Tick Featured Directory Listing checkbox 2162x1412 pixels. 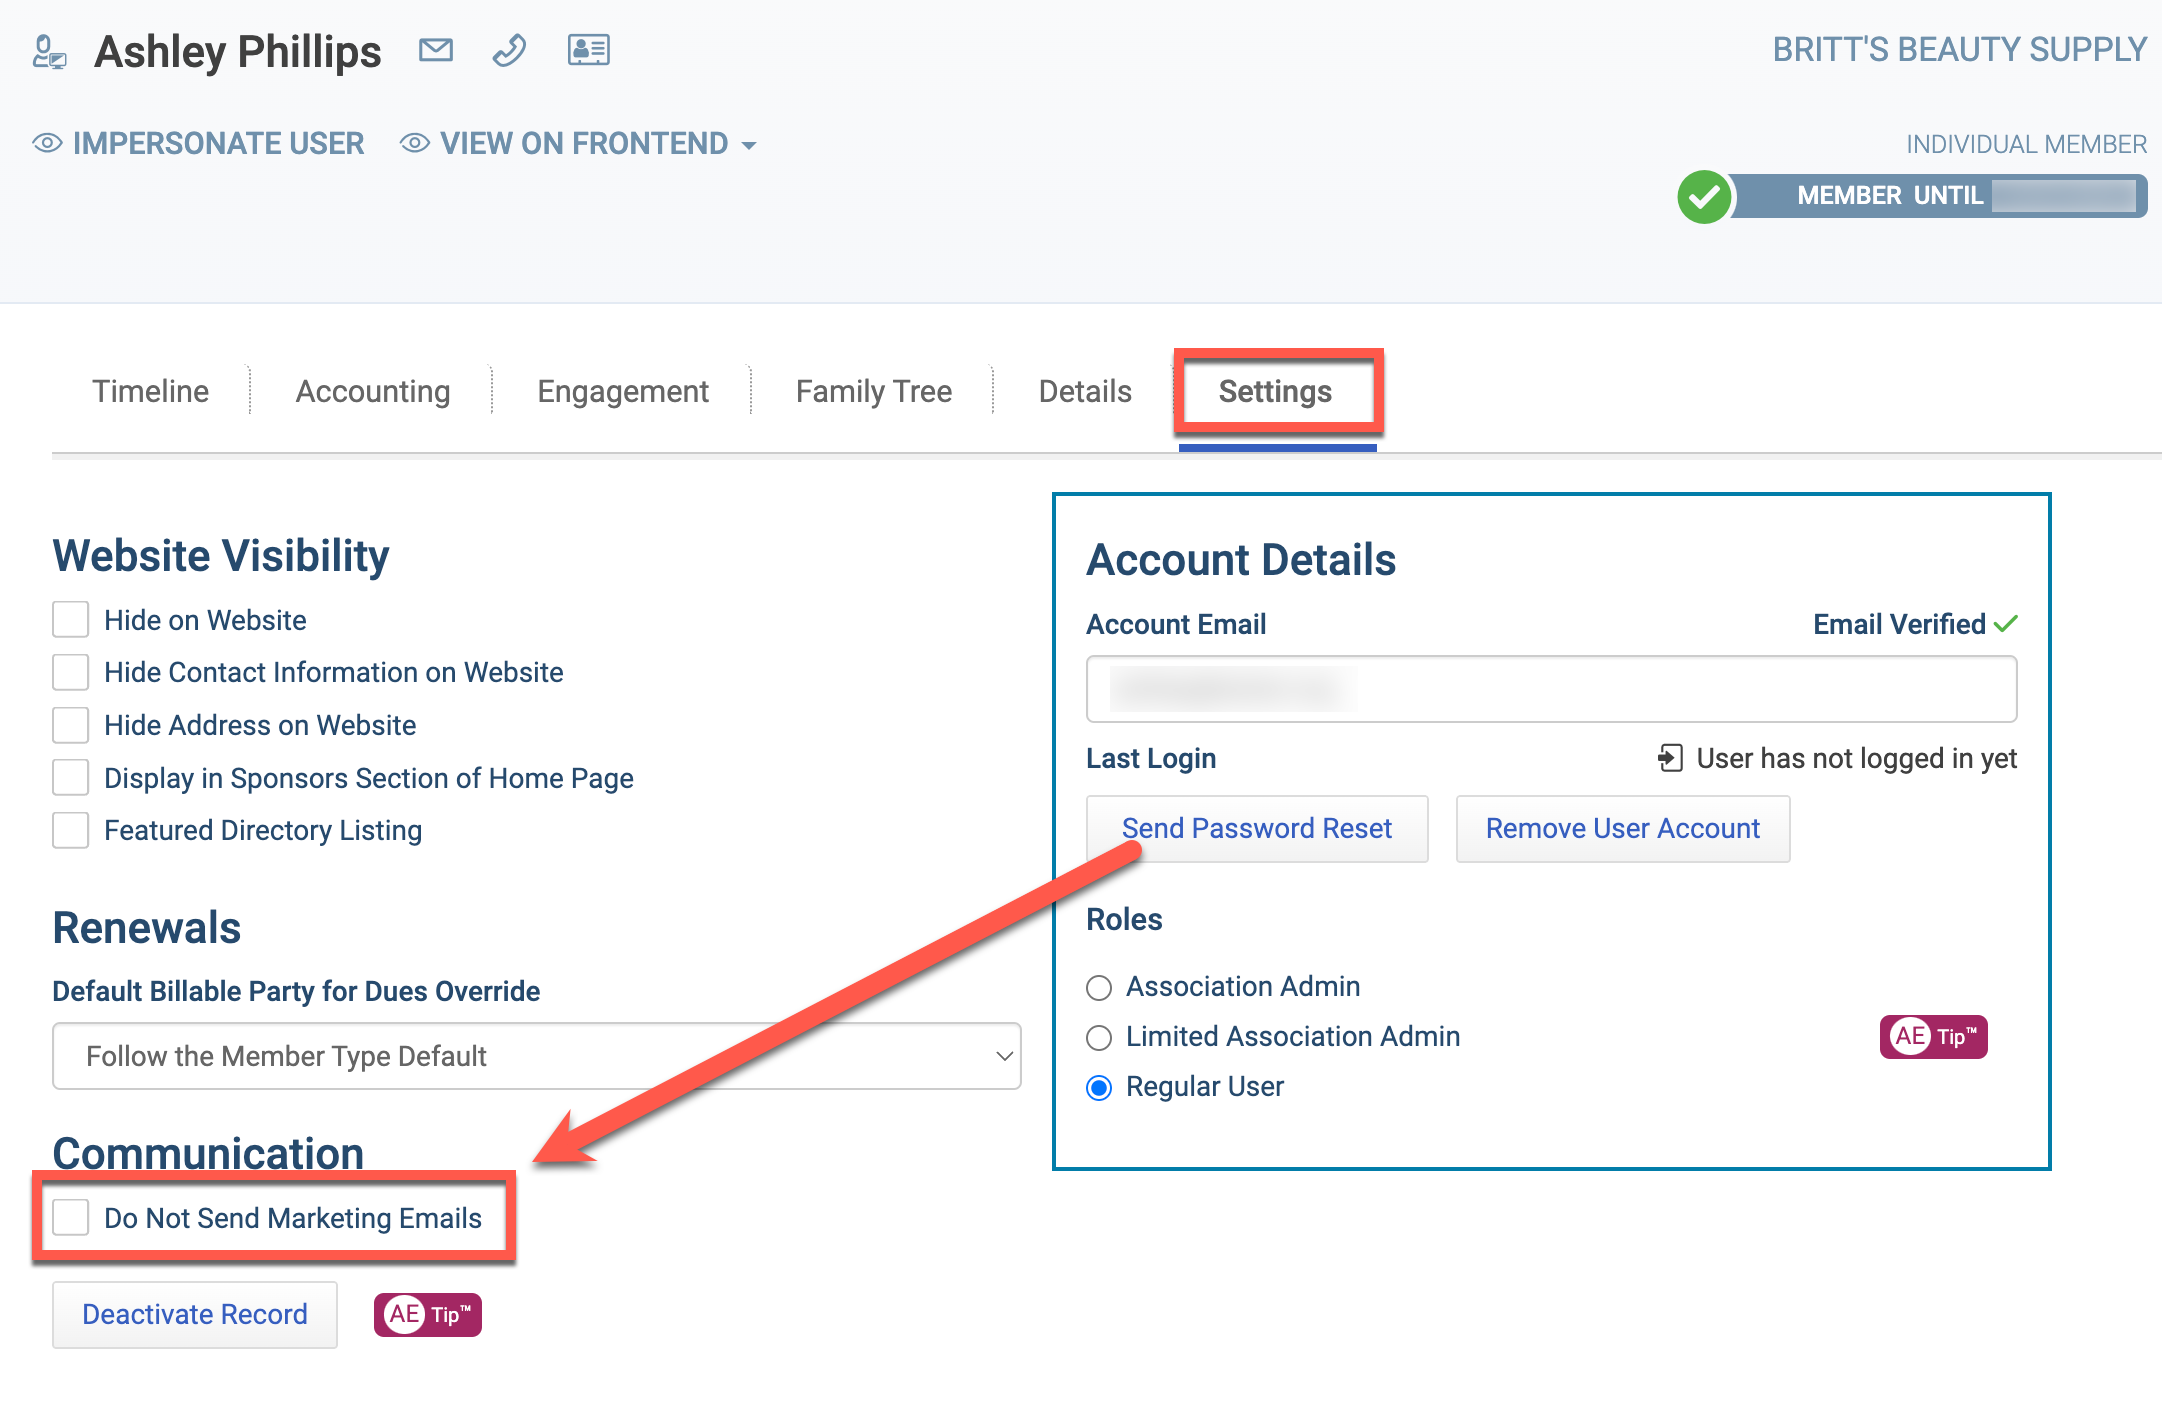71,830
